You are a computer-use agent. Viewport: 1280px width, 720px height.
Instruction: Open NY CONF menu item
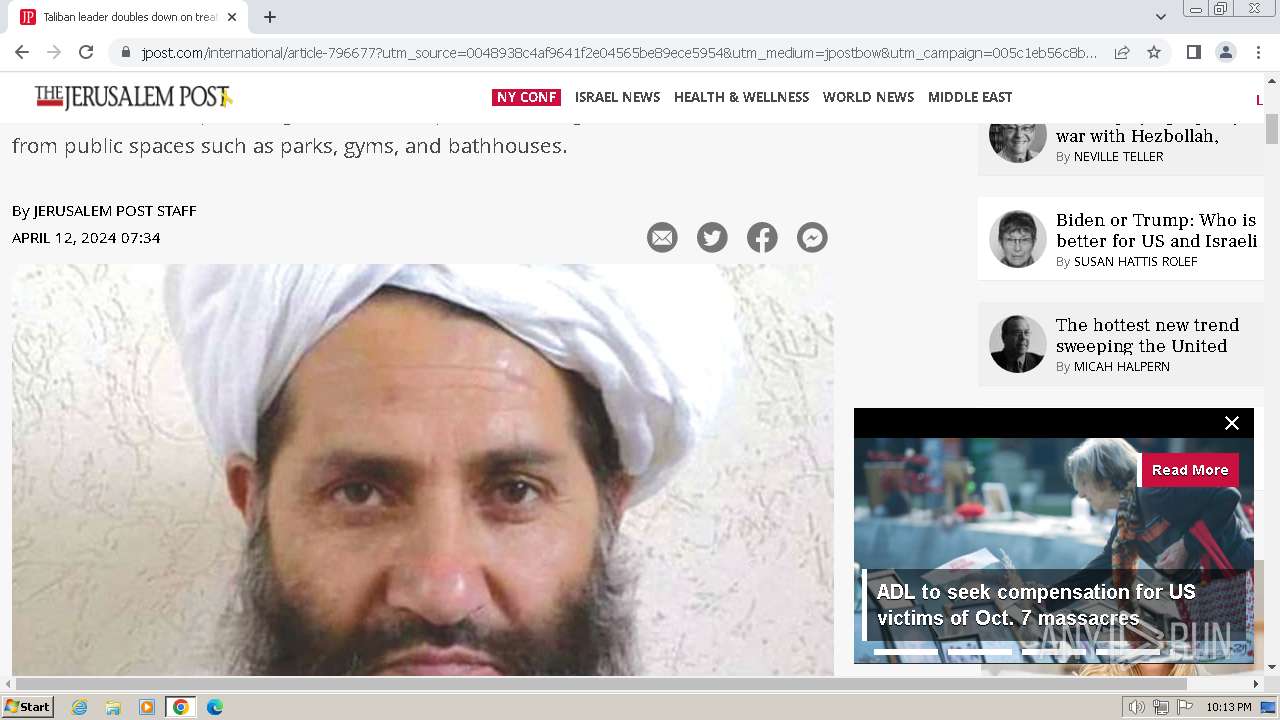526,97
